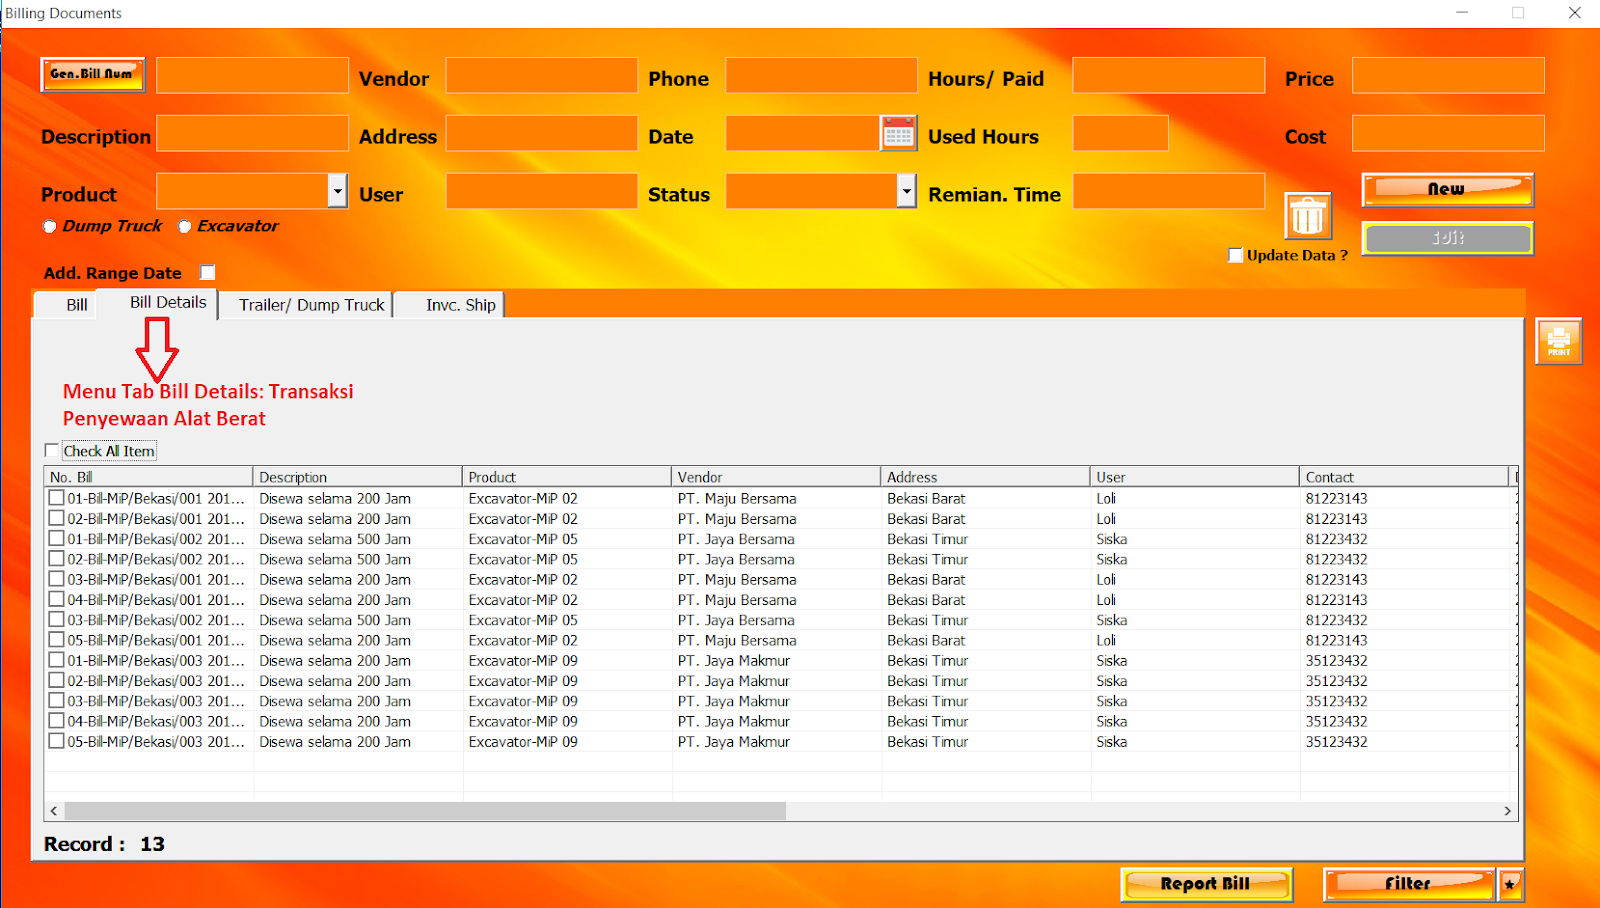This screenshot has height=908, width=1600.
Task: Click the horizontal scrollbar below the table
Action: pyautogui.click(x=400, y=810)
